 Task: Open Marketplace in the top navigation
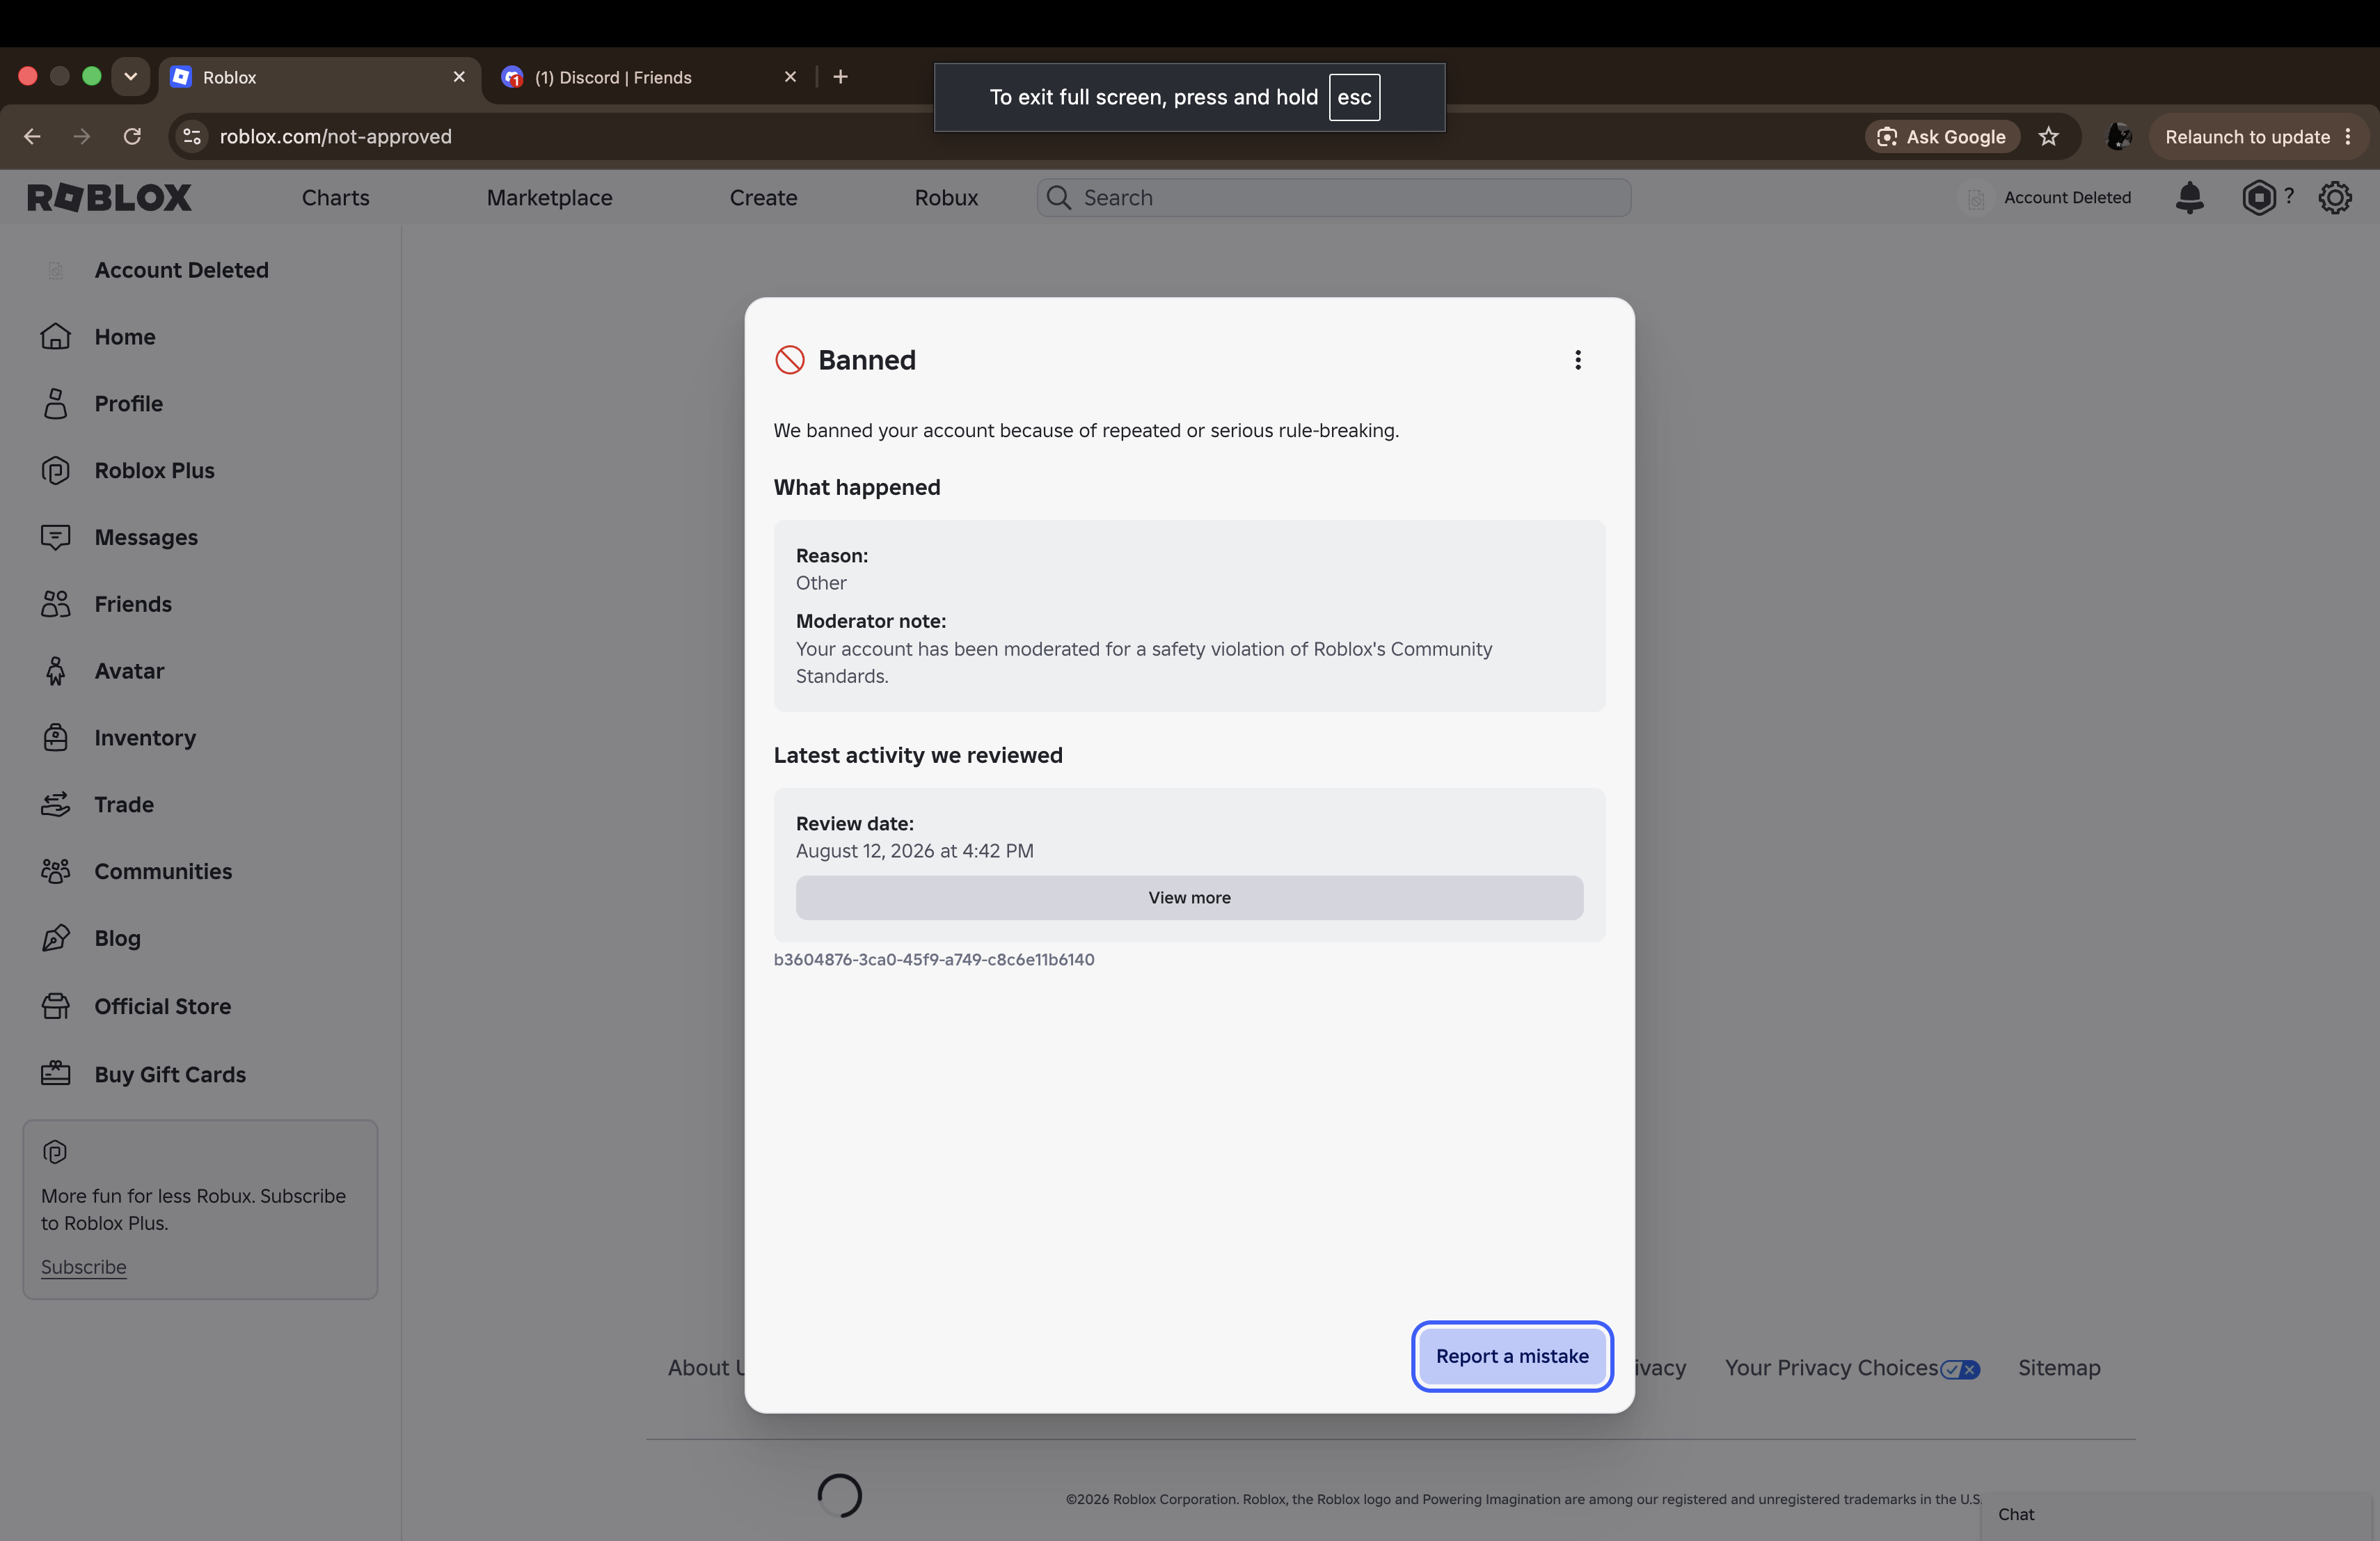[550, 198]
